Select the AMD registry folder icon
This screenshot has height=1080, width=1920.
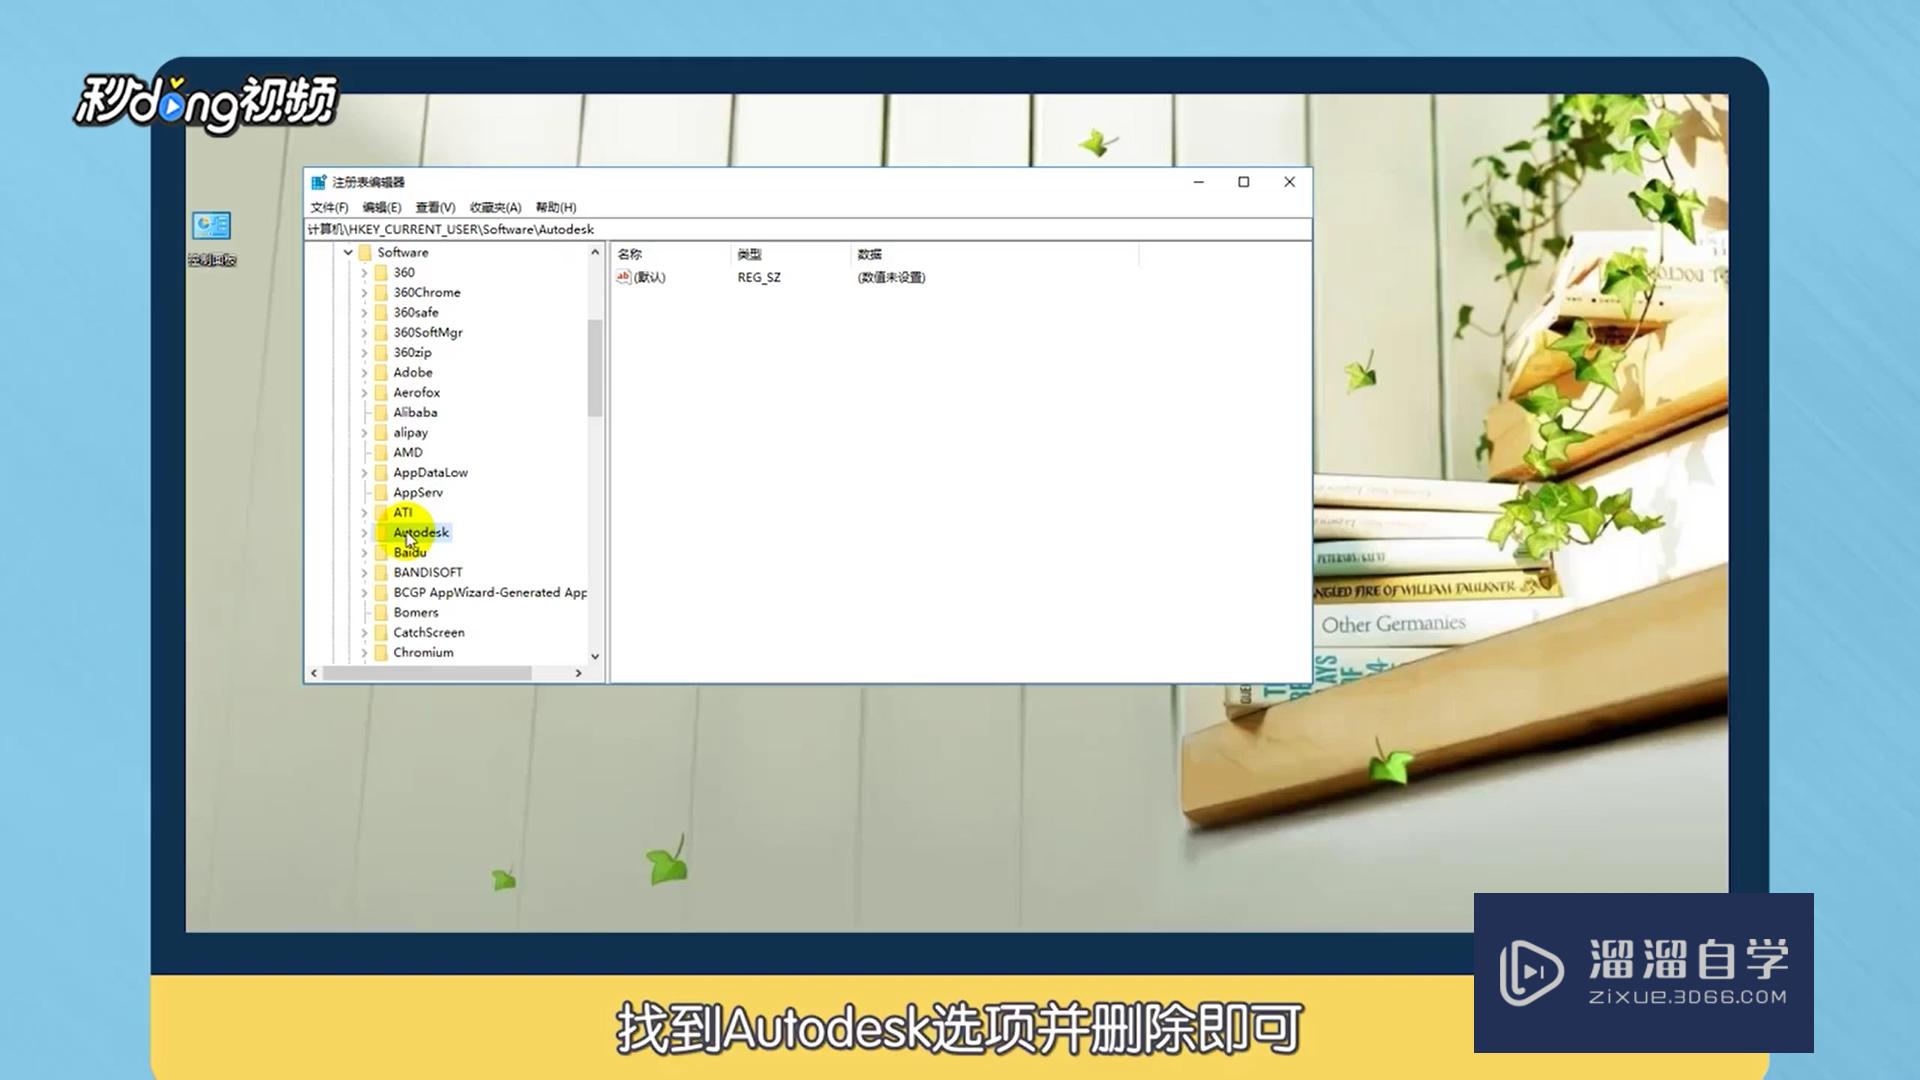[x=382, y=451]
